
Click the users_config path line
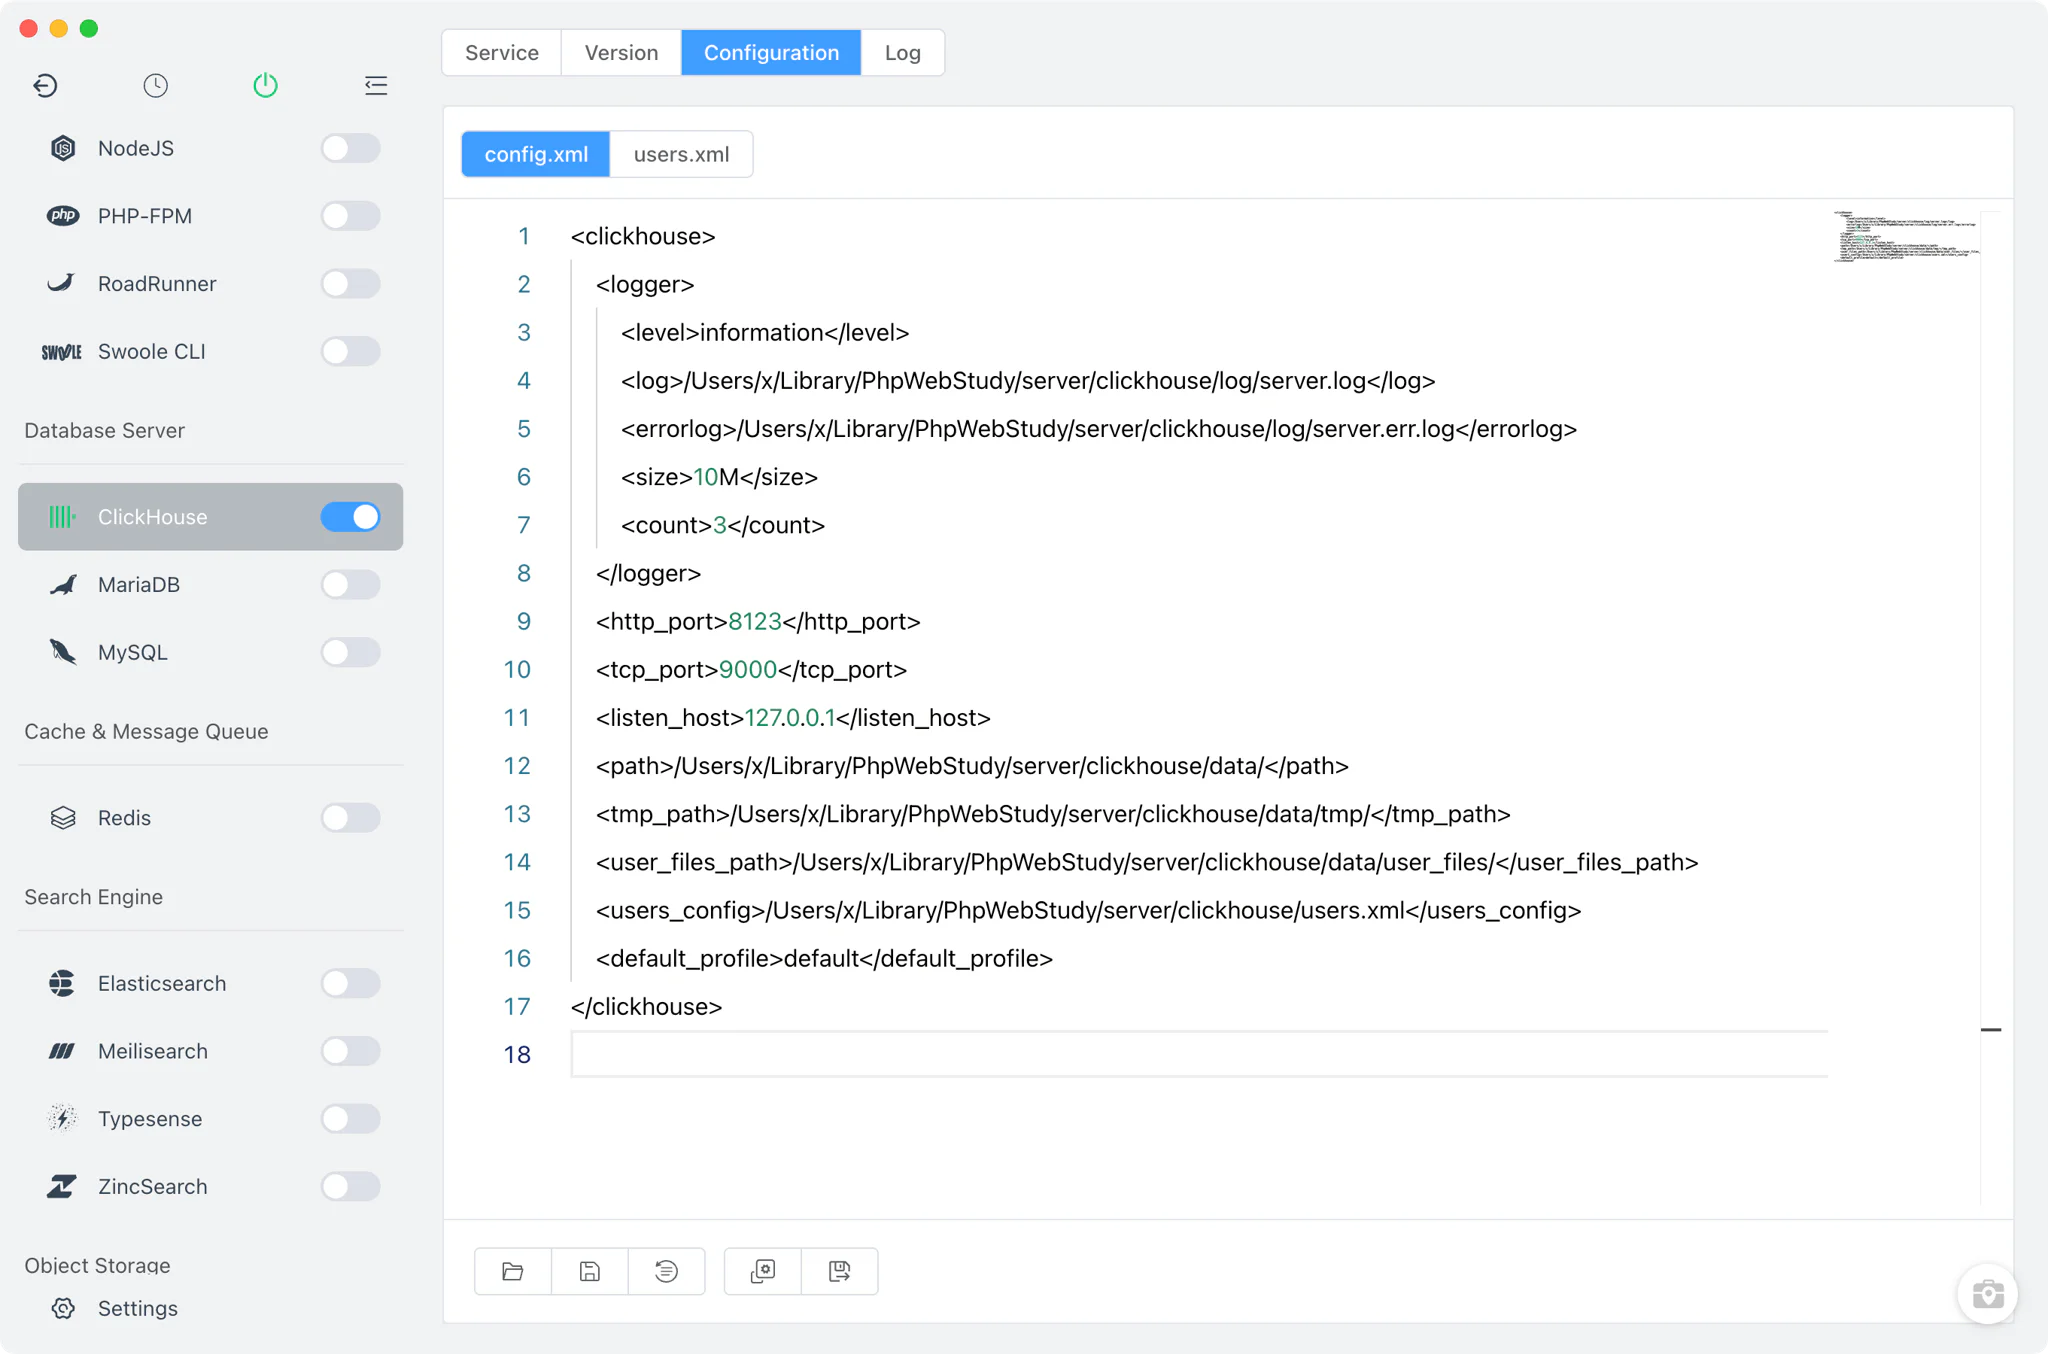click(x=1088, y=910)
